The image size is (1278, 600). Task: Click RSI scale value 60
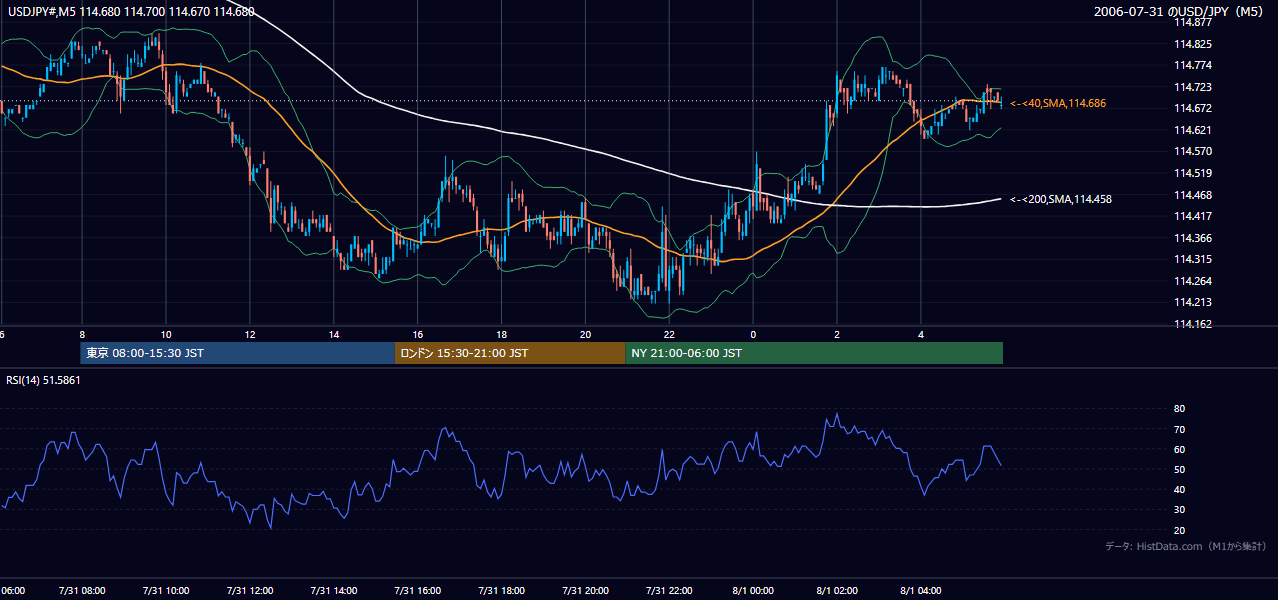pos(1179,449)
